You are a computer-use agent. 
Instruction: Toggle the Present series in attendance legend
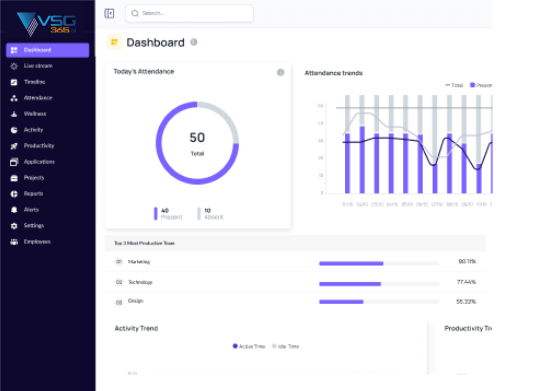[x=481, y=85]
